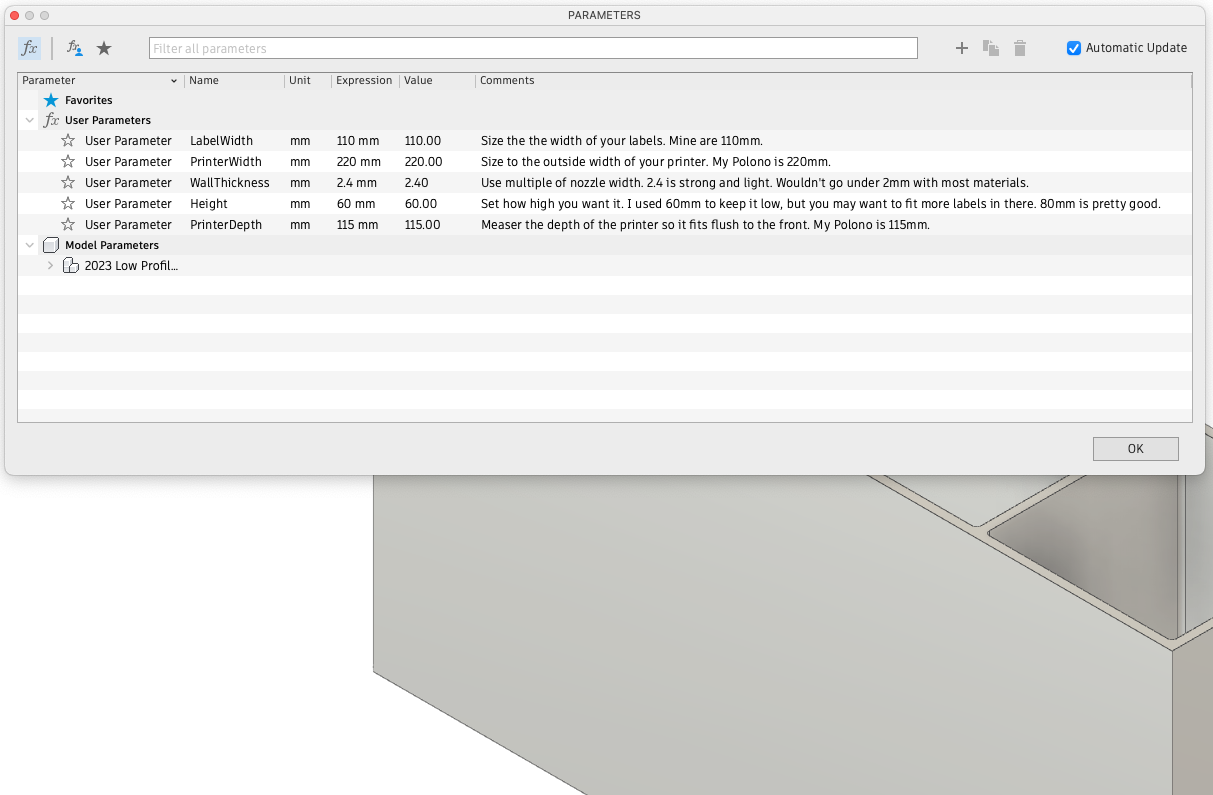
Task: Click the duplicate parameter icon
Action: click(991, 48)
